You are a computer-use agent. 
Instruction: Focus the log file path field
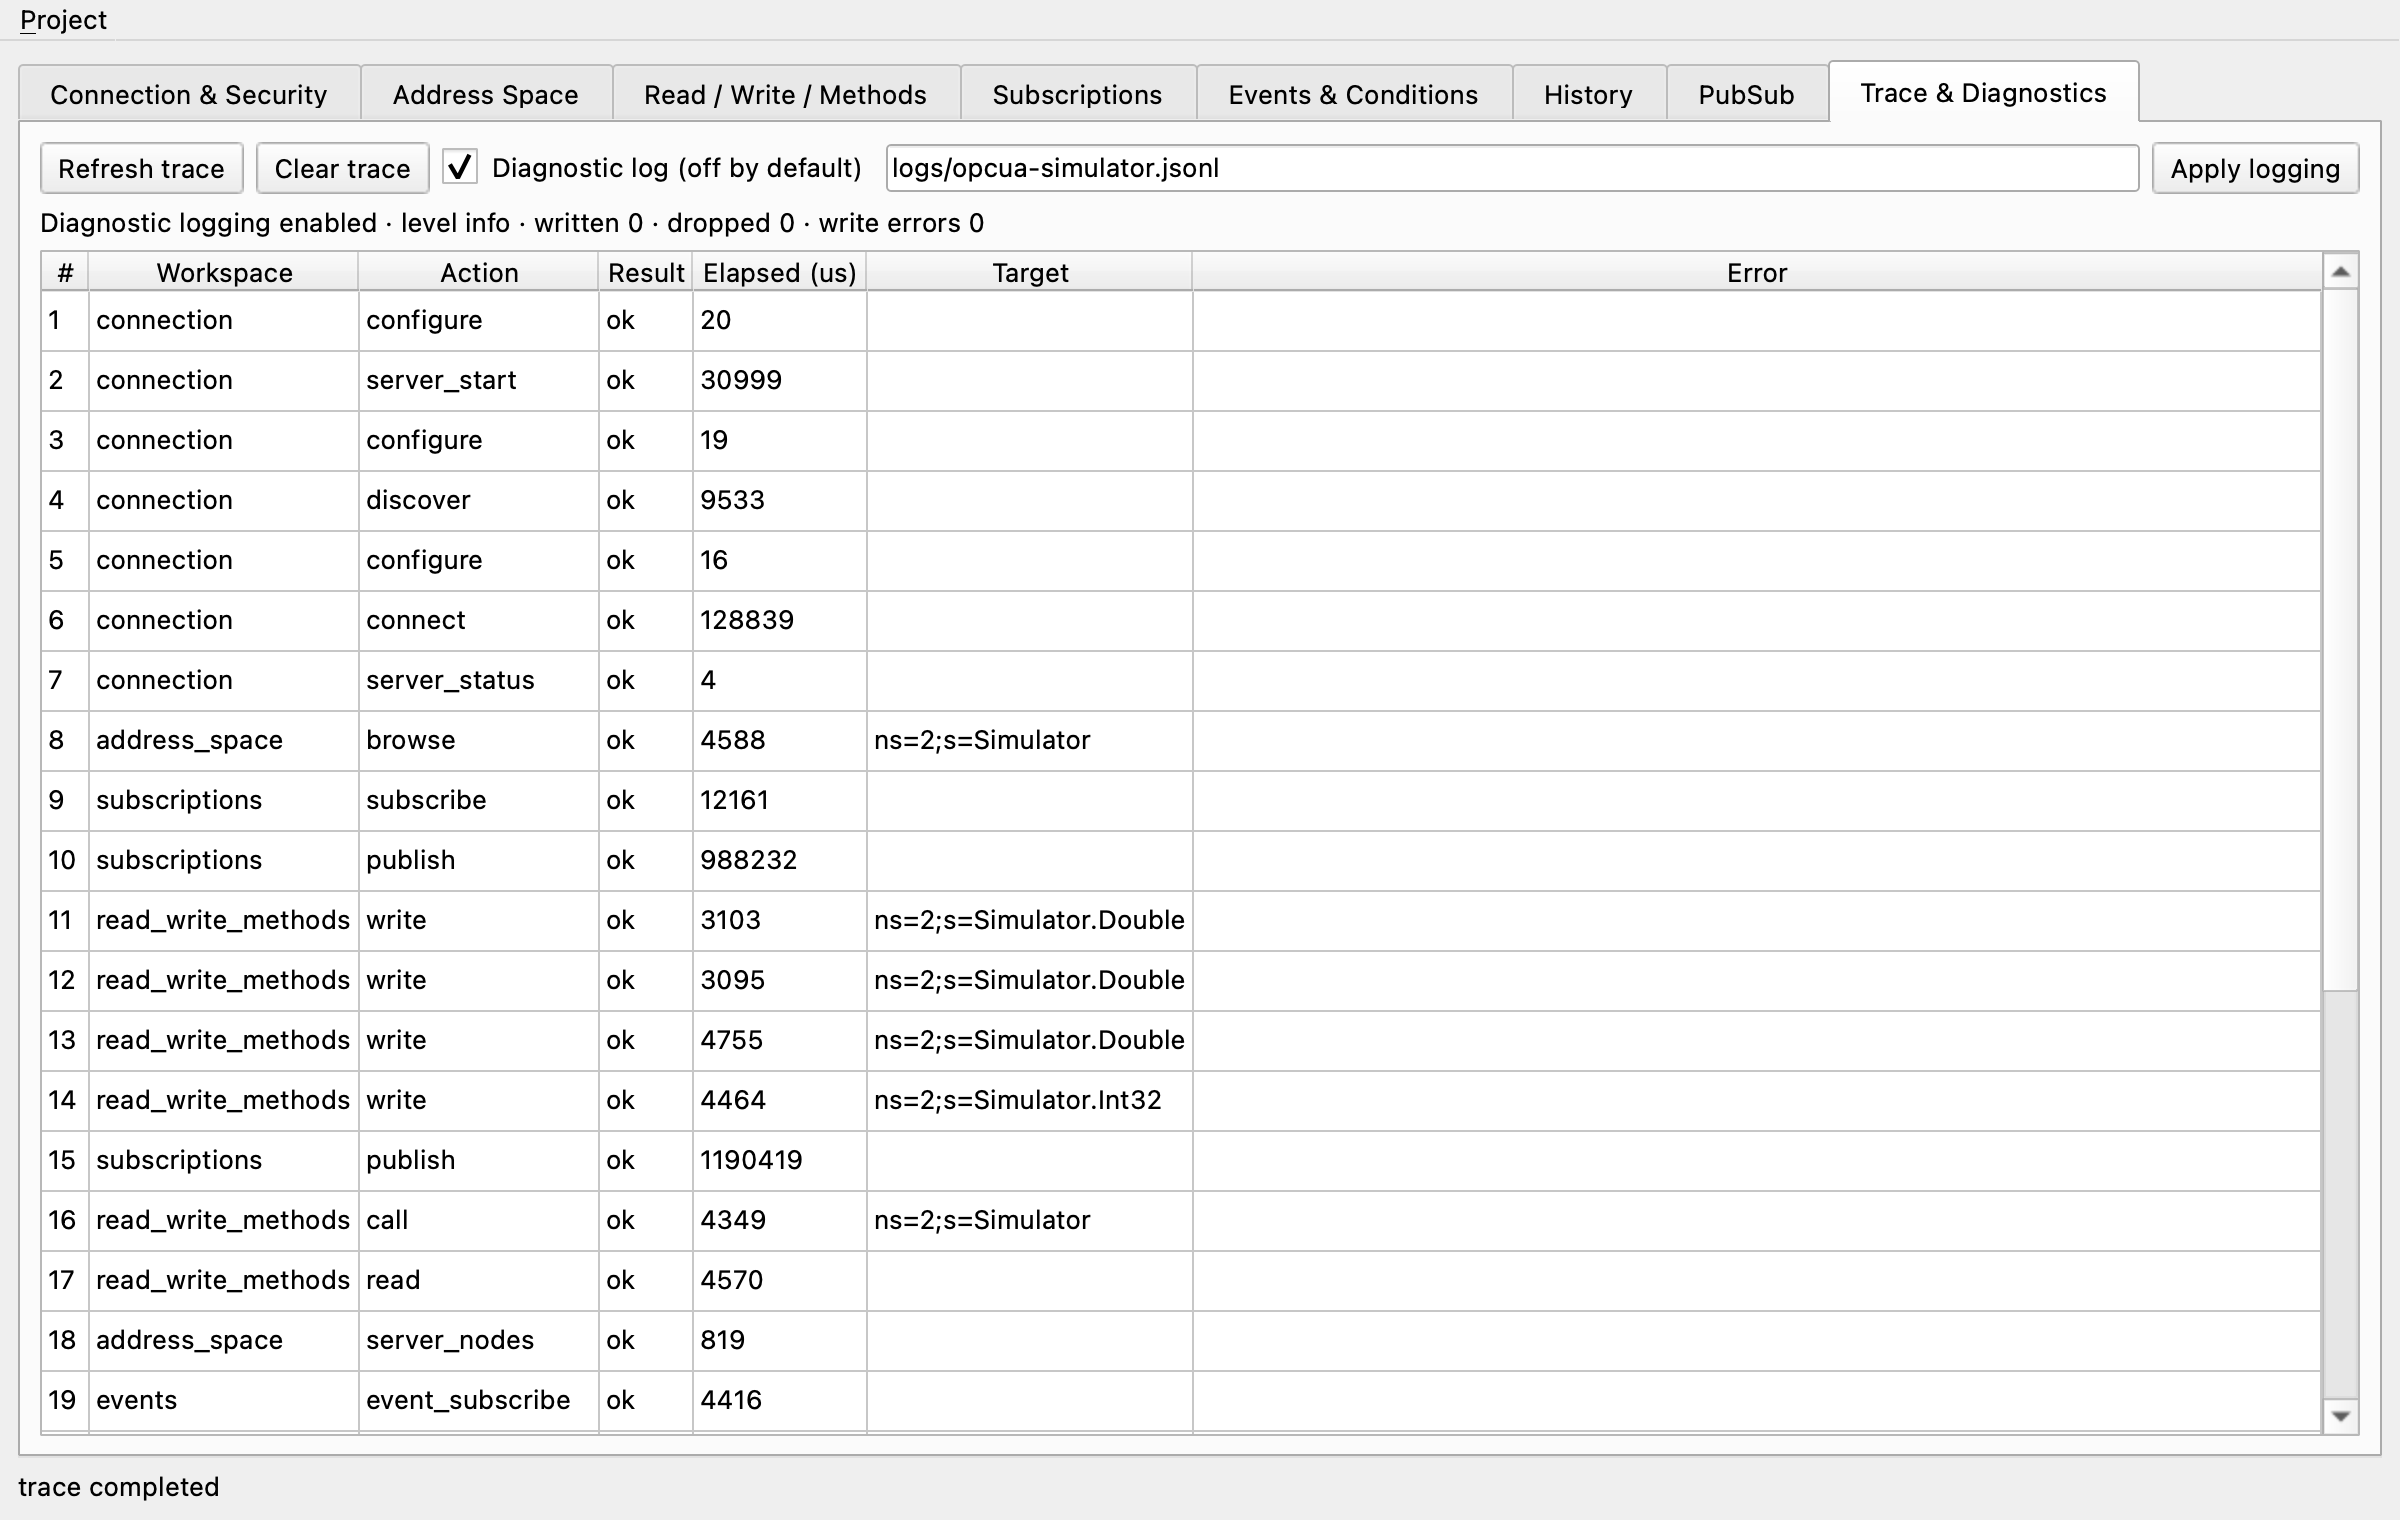coord(1512,168)
